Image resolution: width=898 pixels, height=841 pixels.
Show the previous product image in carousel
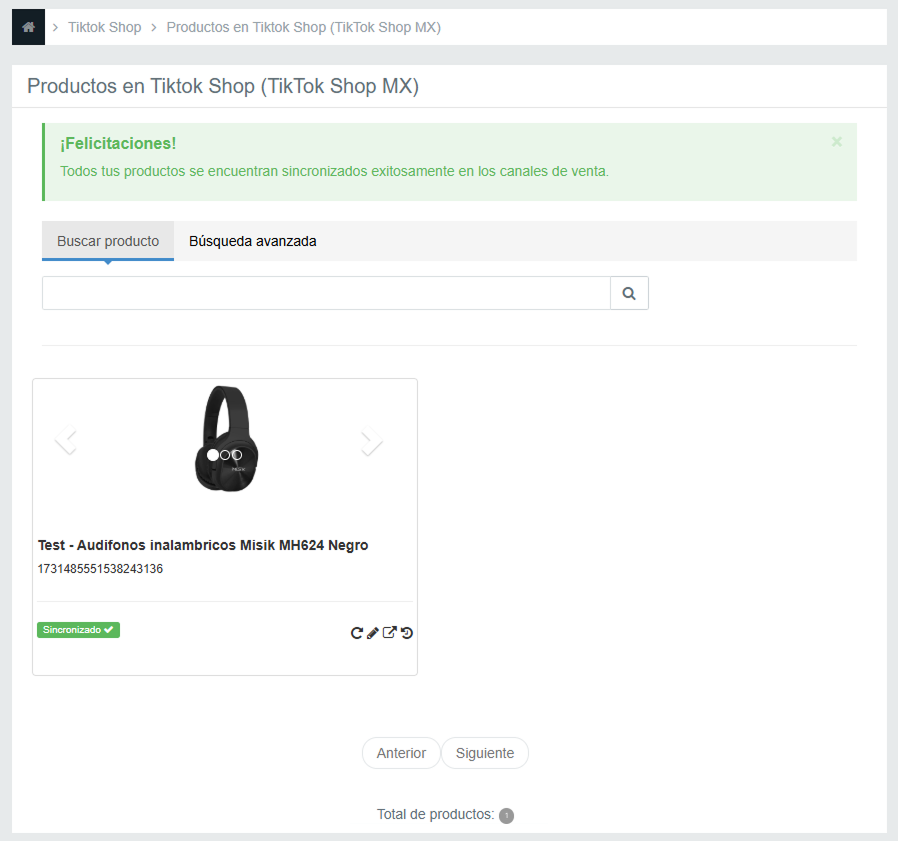pyautogui.click(x=66, y=440)
